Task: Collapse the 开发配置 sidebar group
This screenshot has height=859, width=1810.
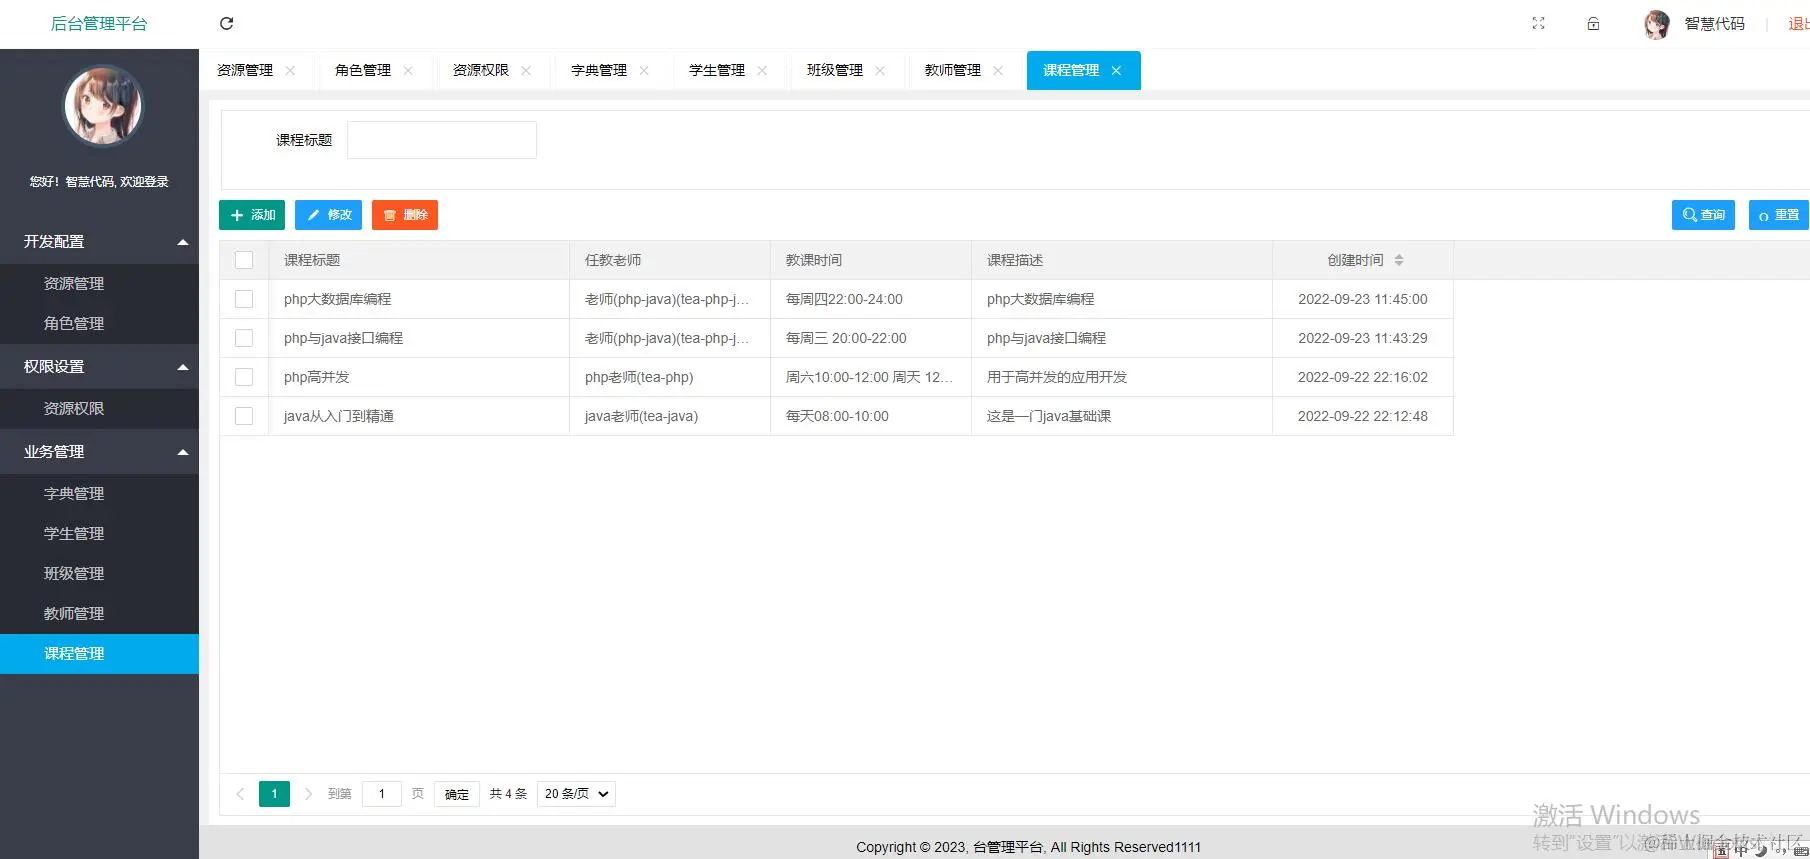Action: click(x=100, y=242)
